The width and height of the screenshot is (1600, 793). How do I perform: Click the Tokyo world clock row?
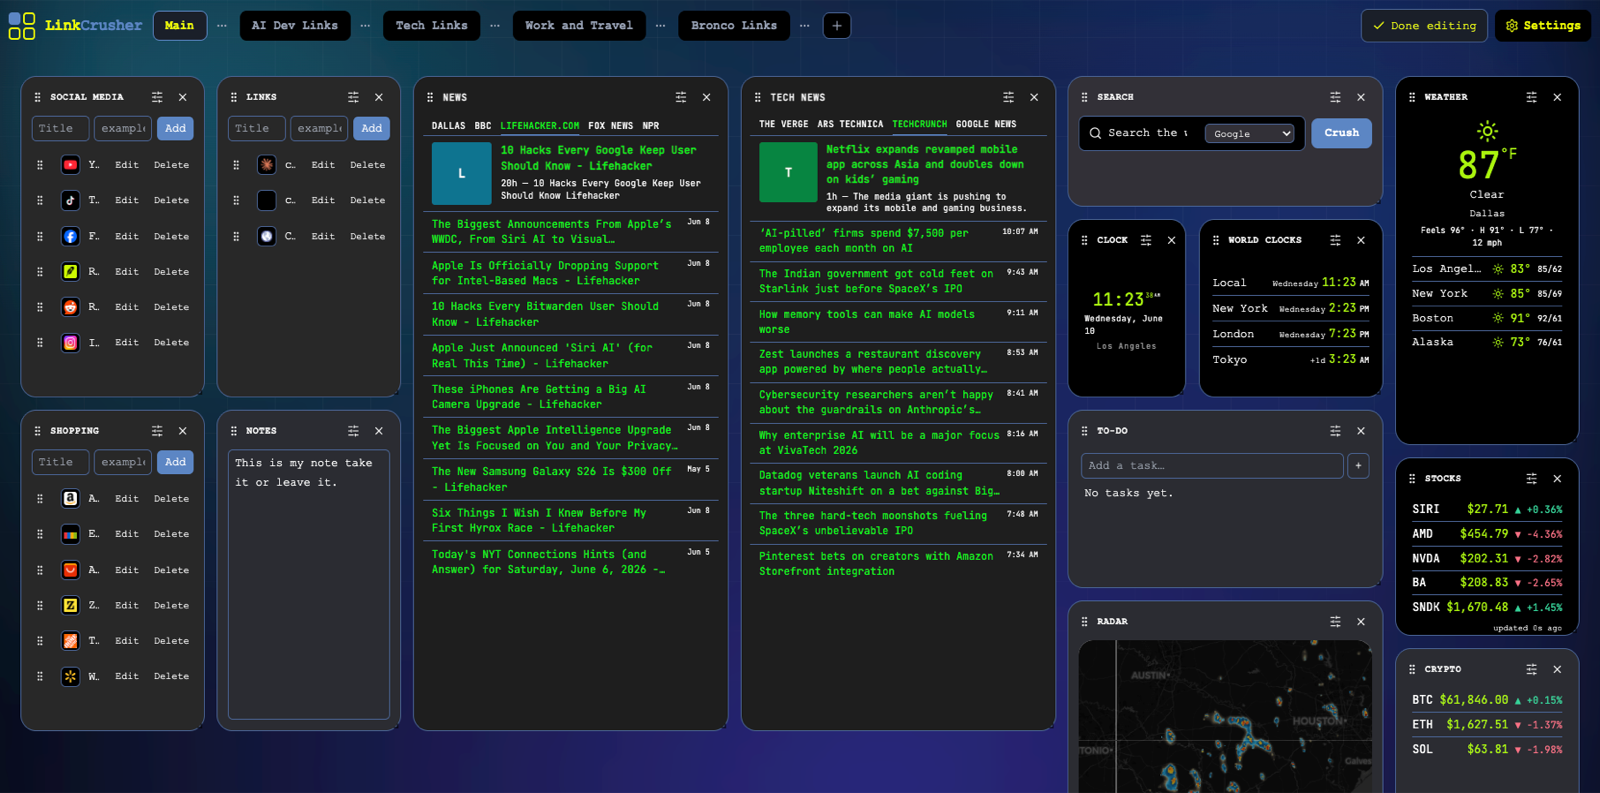pos(1291,360)
